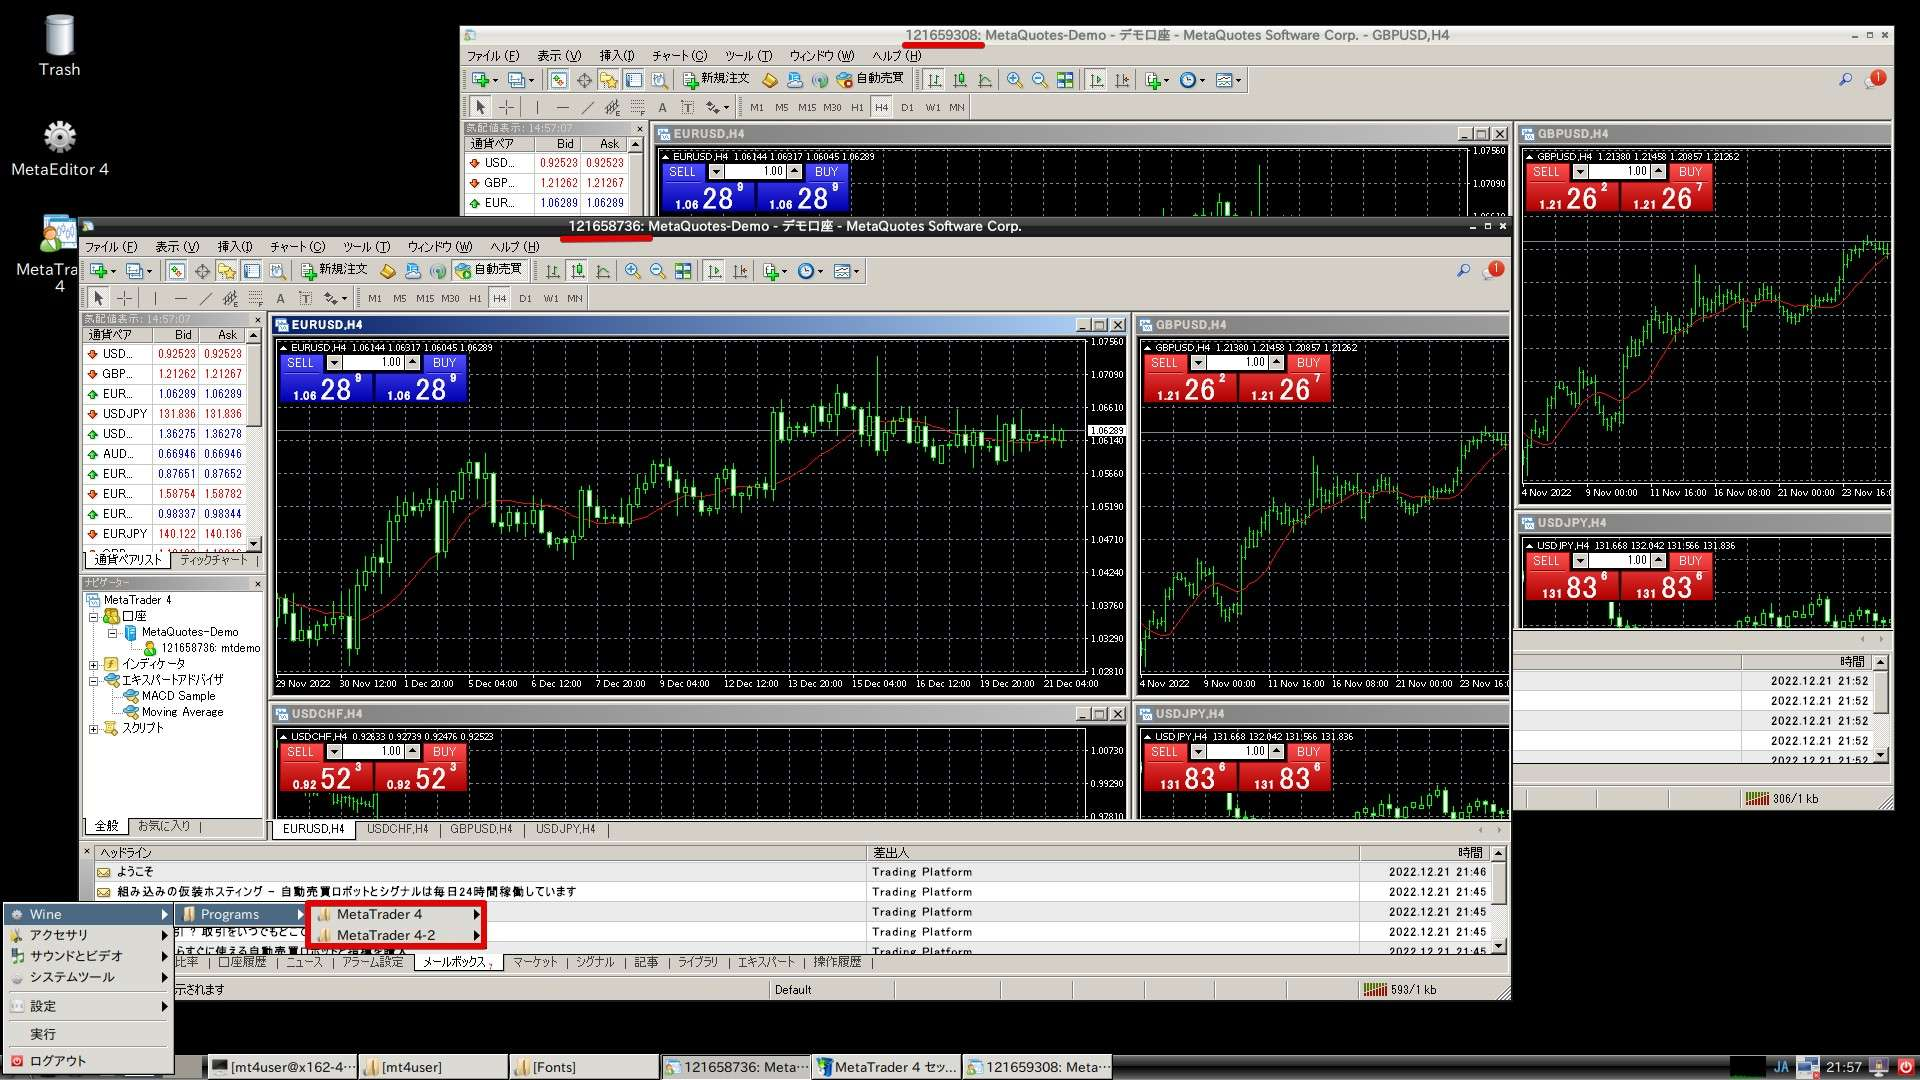
Task: Open チャート(C) menu in front 121658736 window
Action: point(297,247)
